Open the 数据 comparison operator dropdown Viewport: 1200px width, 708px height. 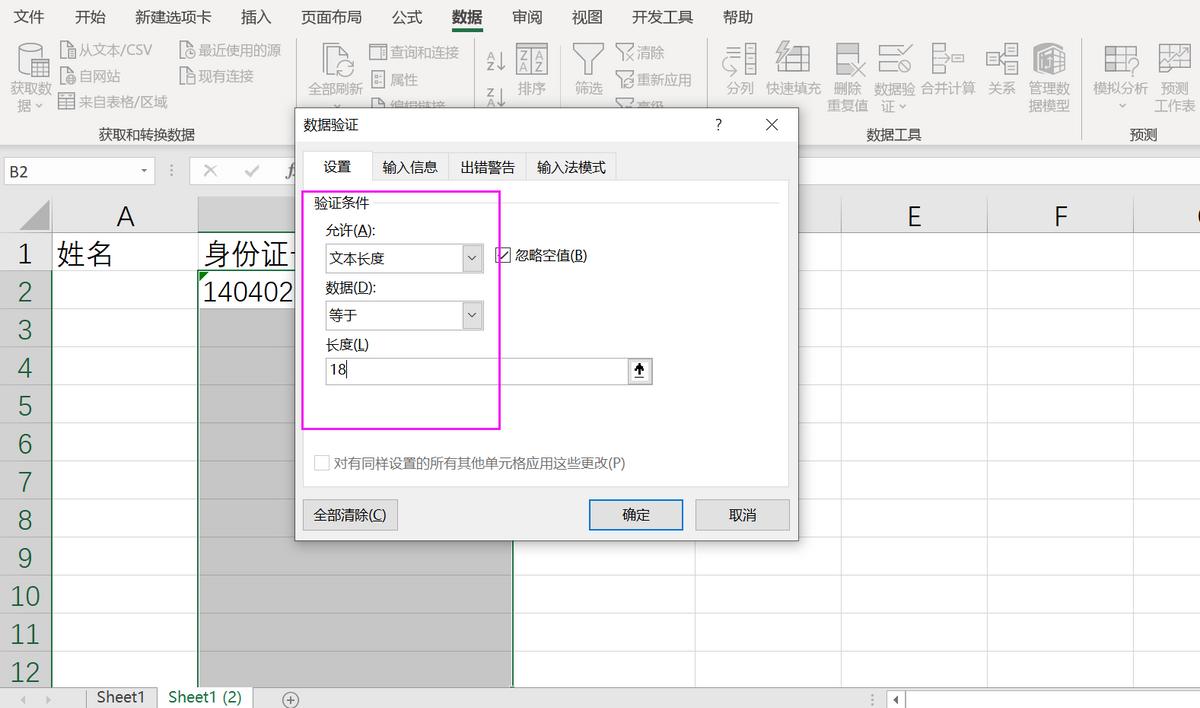[x=472, y=315]
